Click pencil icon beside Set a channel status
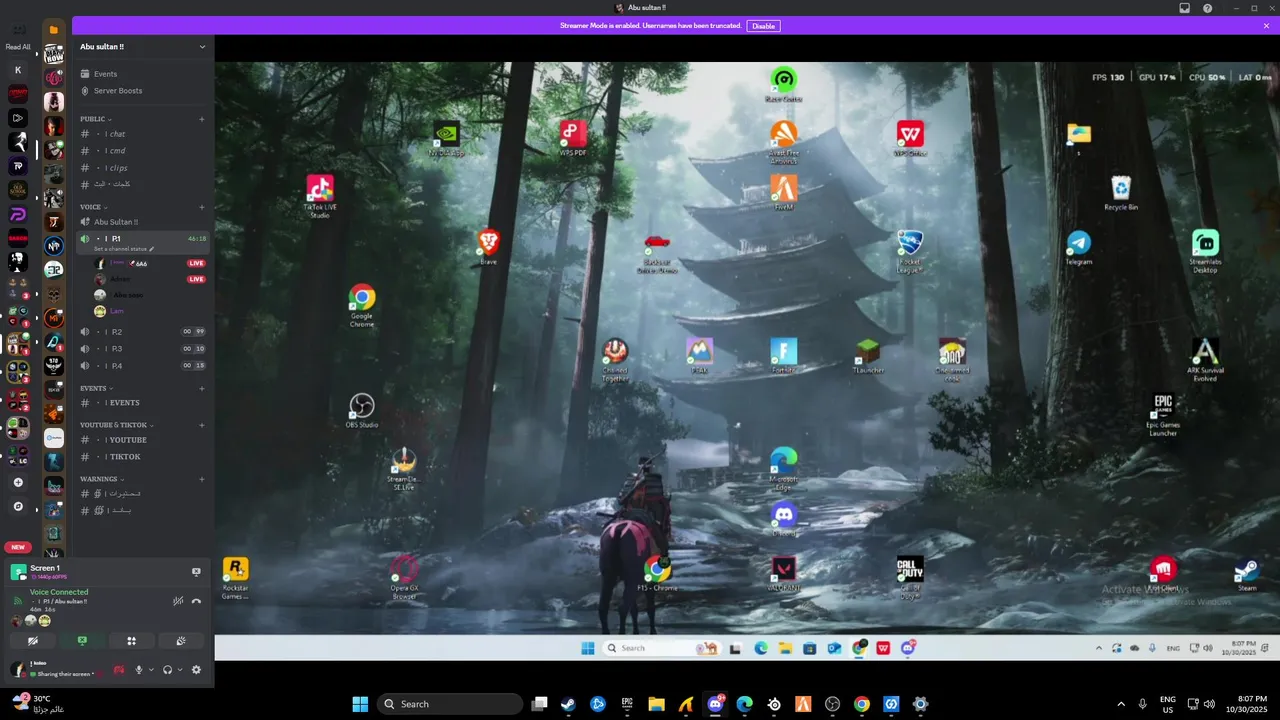Screen dimensions: 1280x720 tap(152, 249)
